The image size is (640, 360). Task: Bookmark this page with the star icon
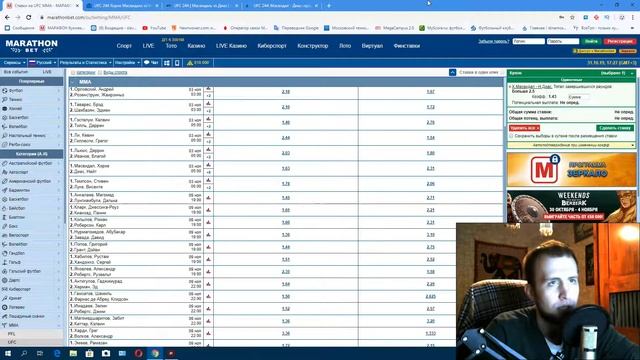[x=572, y=18]
